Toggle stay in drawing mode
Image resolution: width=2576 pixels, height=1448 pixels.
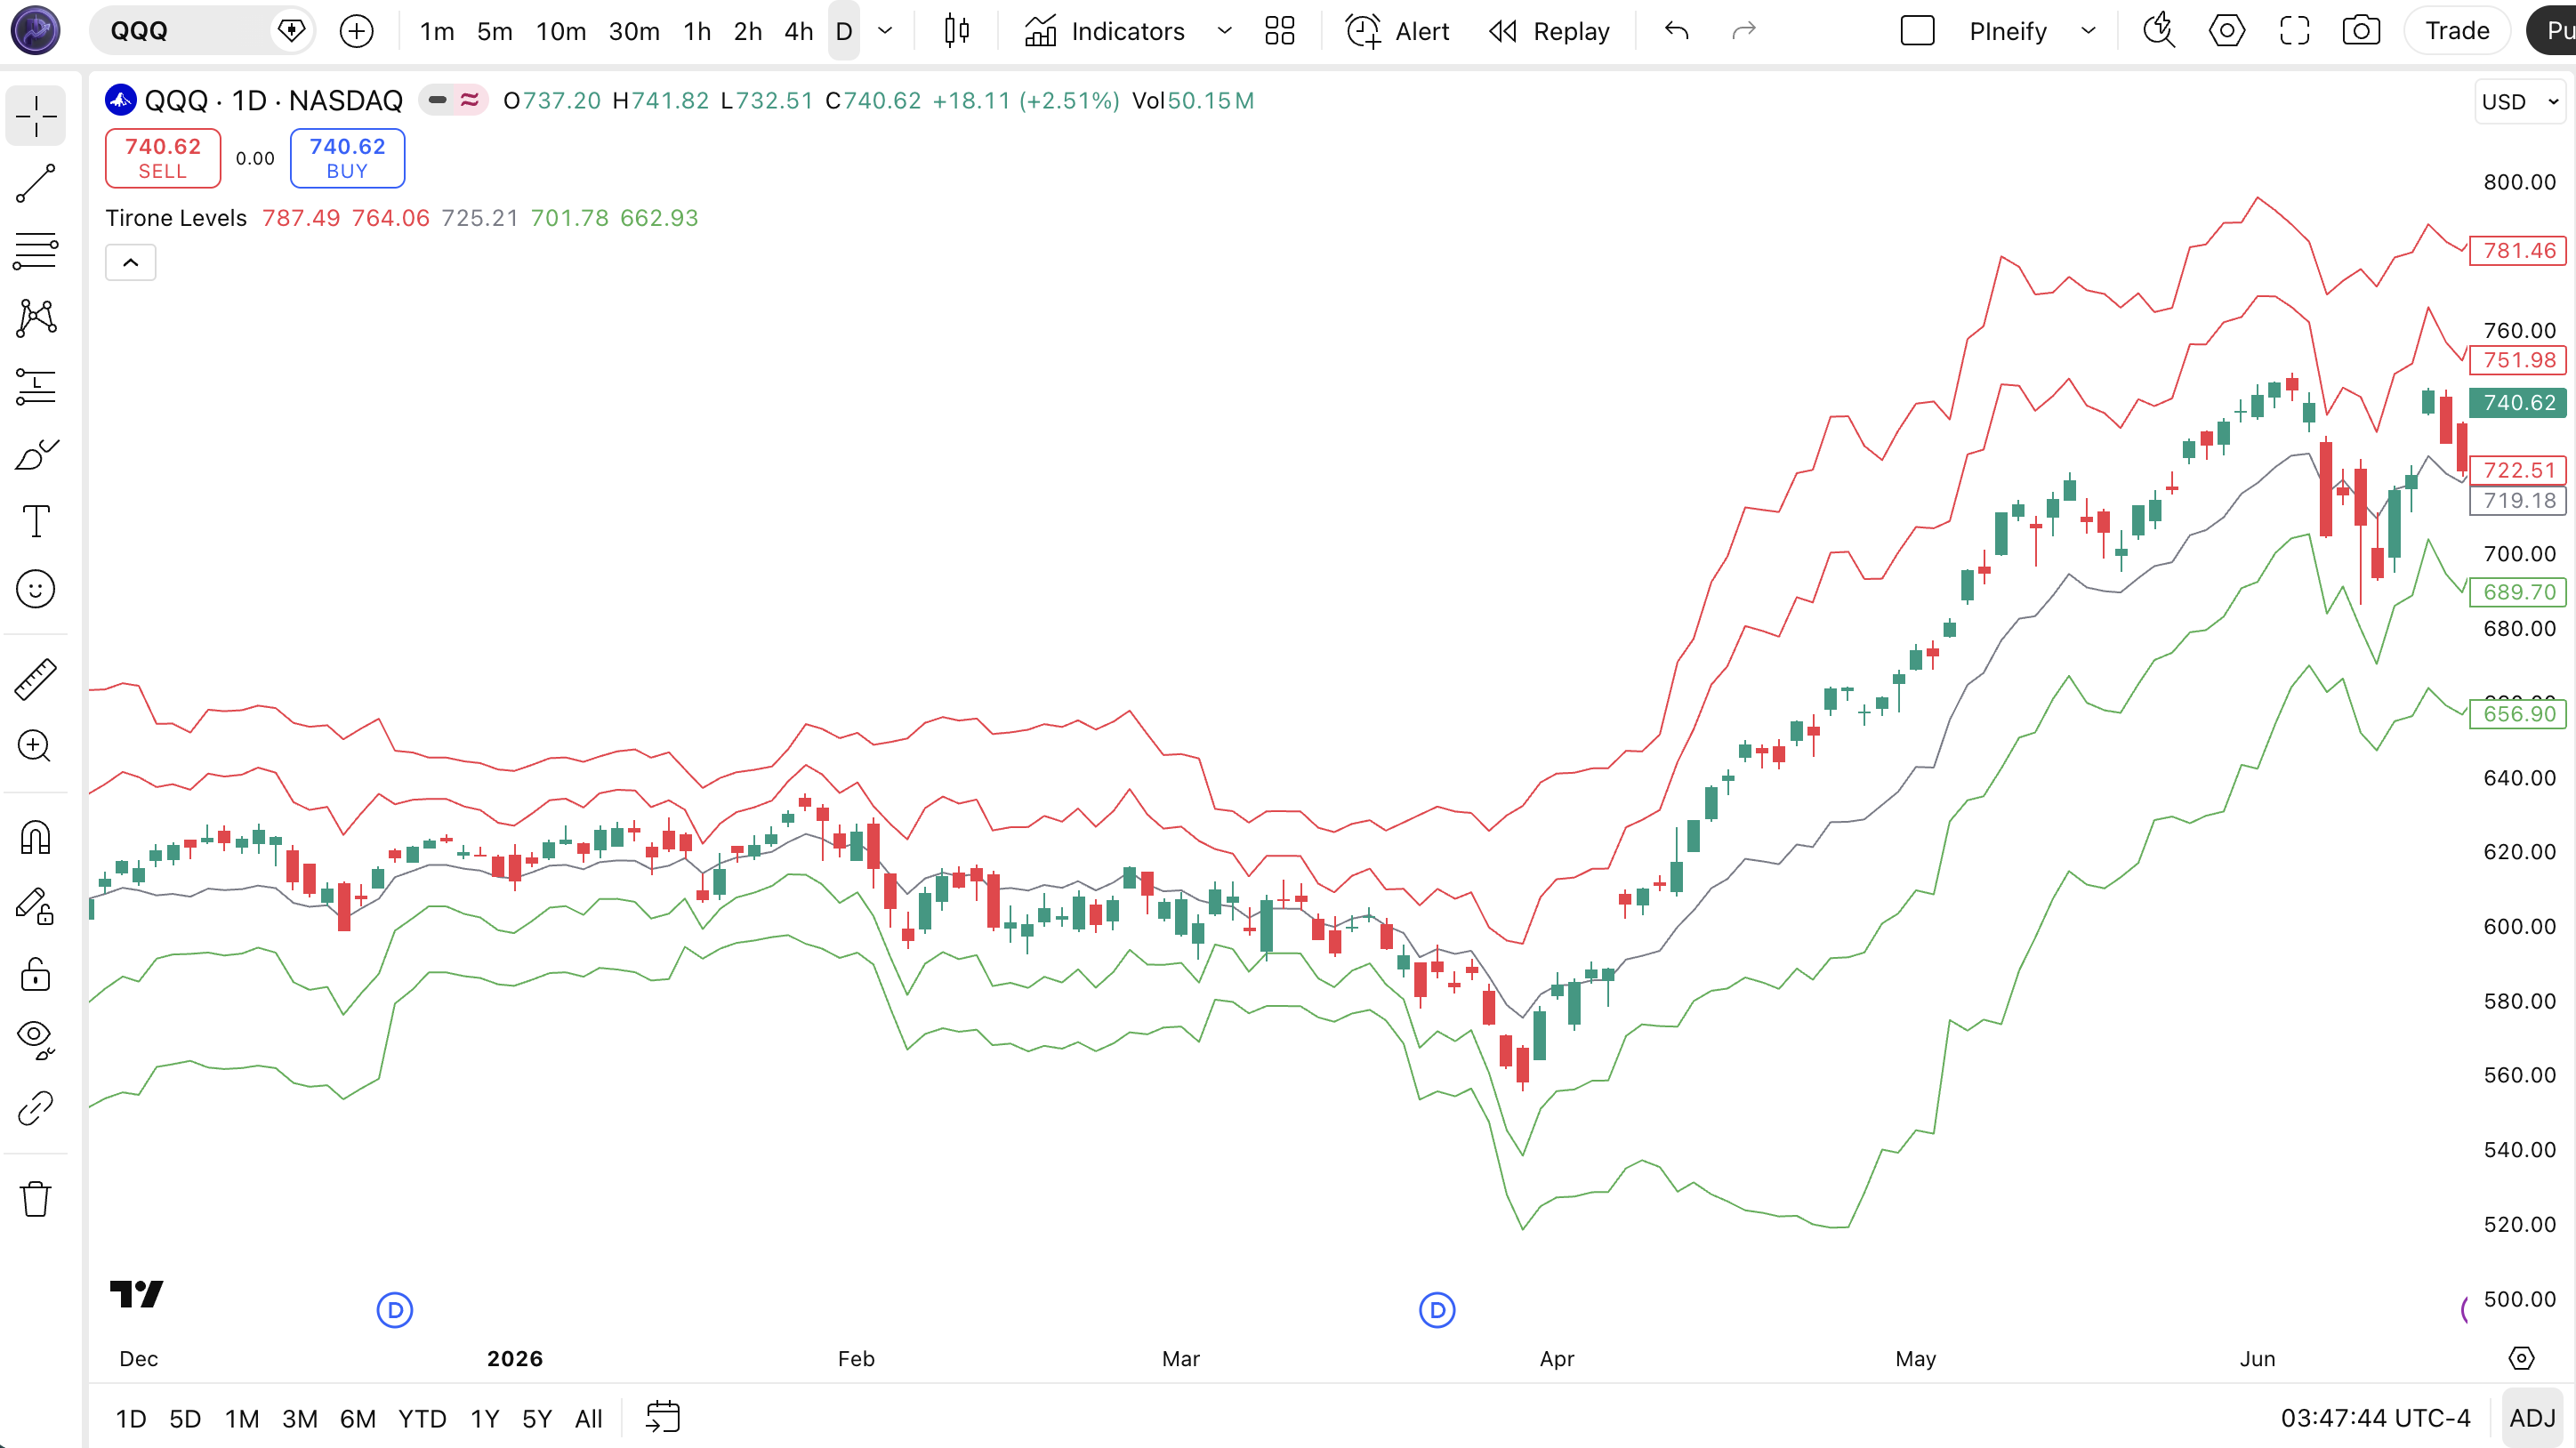[x=36, y=905]
